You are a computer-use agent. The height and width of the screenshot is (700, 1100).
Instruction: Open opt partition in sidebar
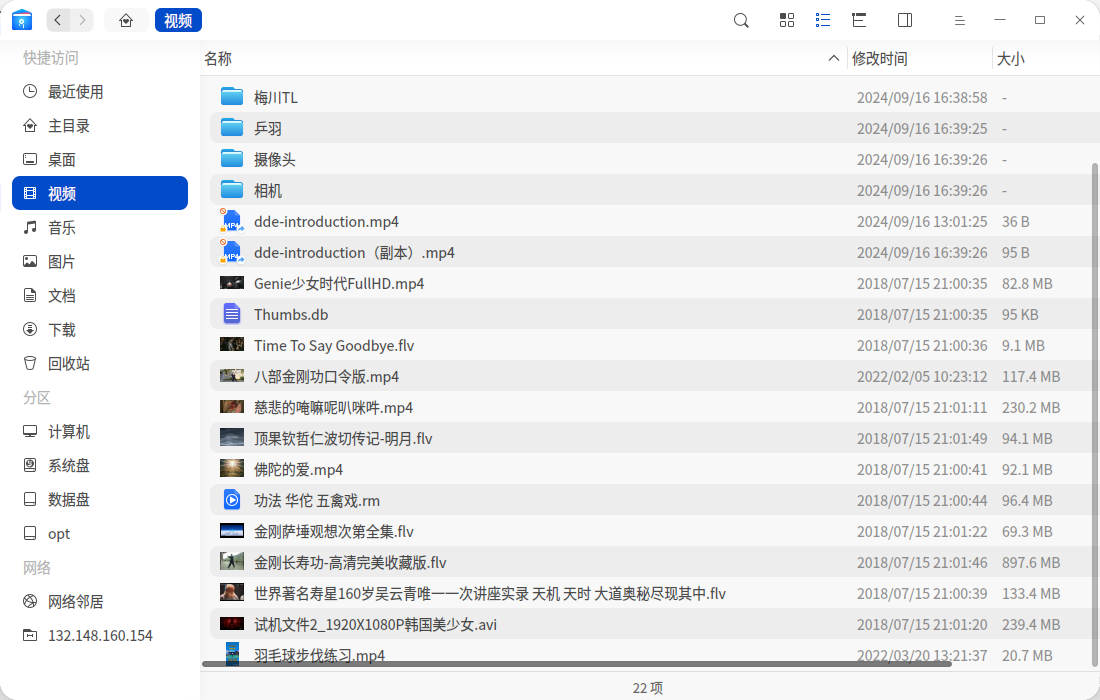pos(100,534)
